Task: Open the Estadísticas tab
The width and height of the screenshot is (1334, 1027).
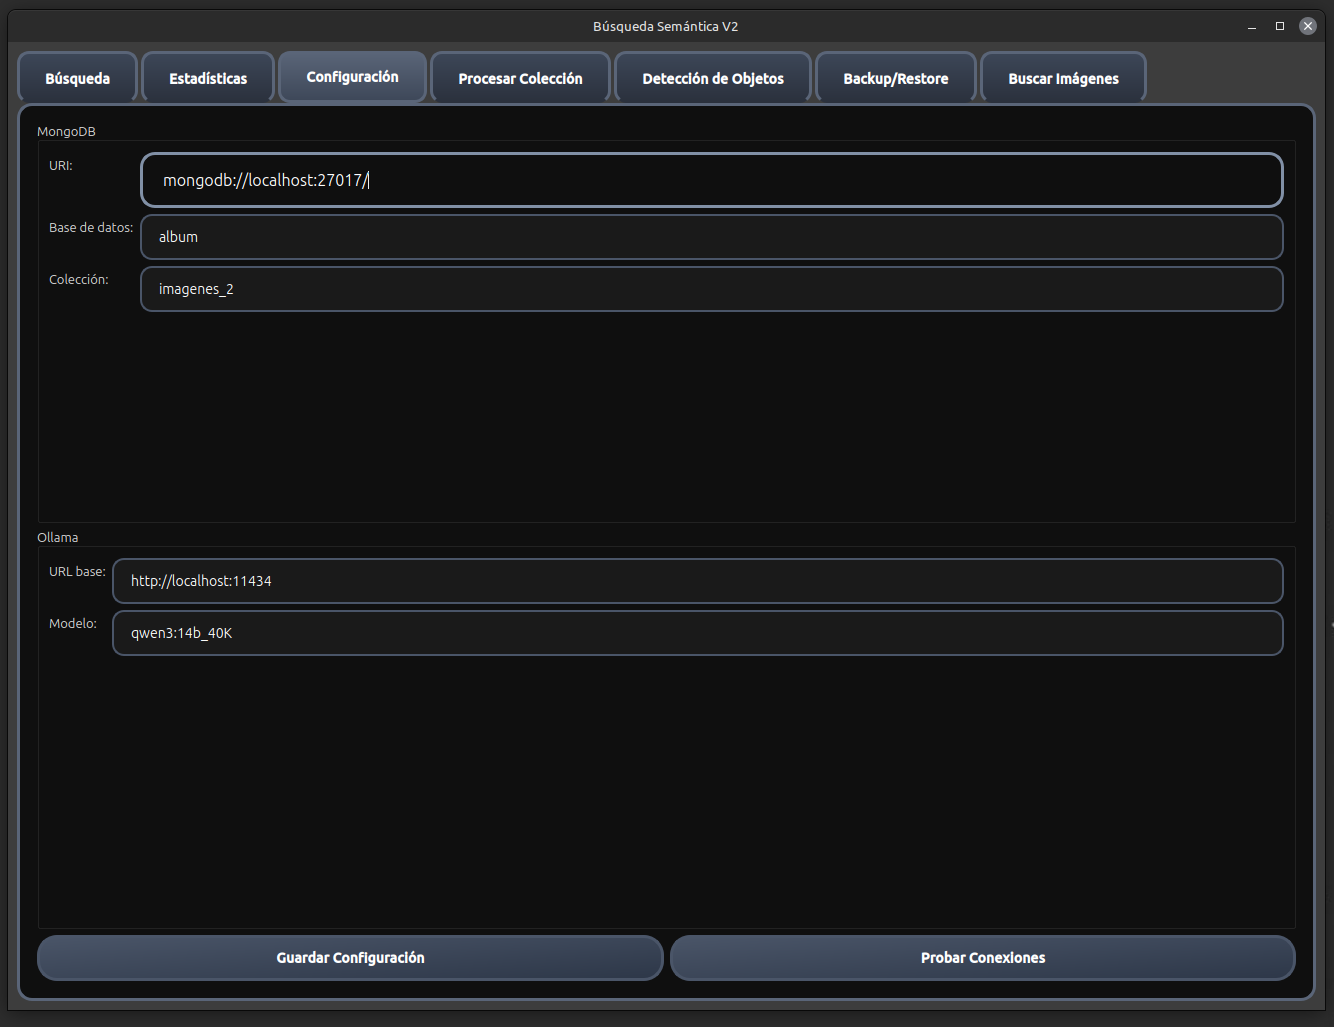Action: coord(208,78)
